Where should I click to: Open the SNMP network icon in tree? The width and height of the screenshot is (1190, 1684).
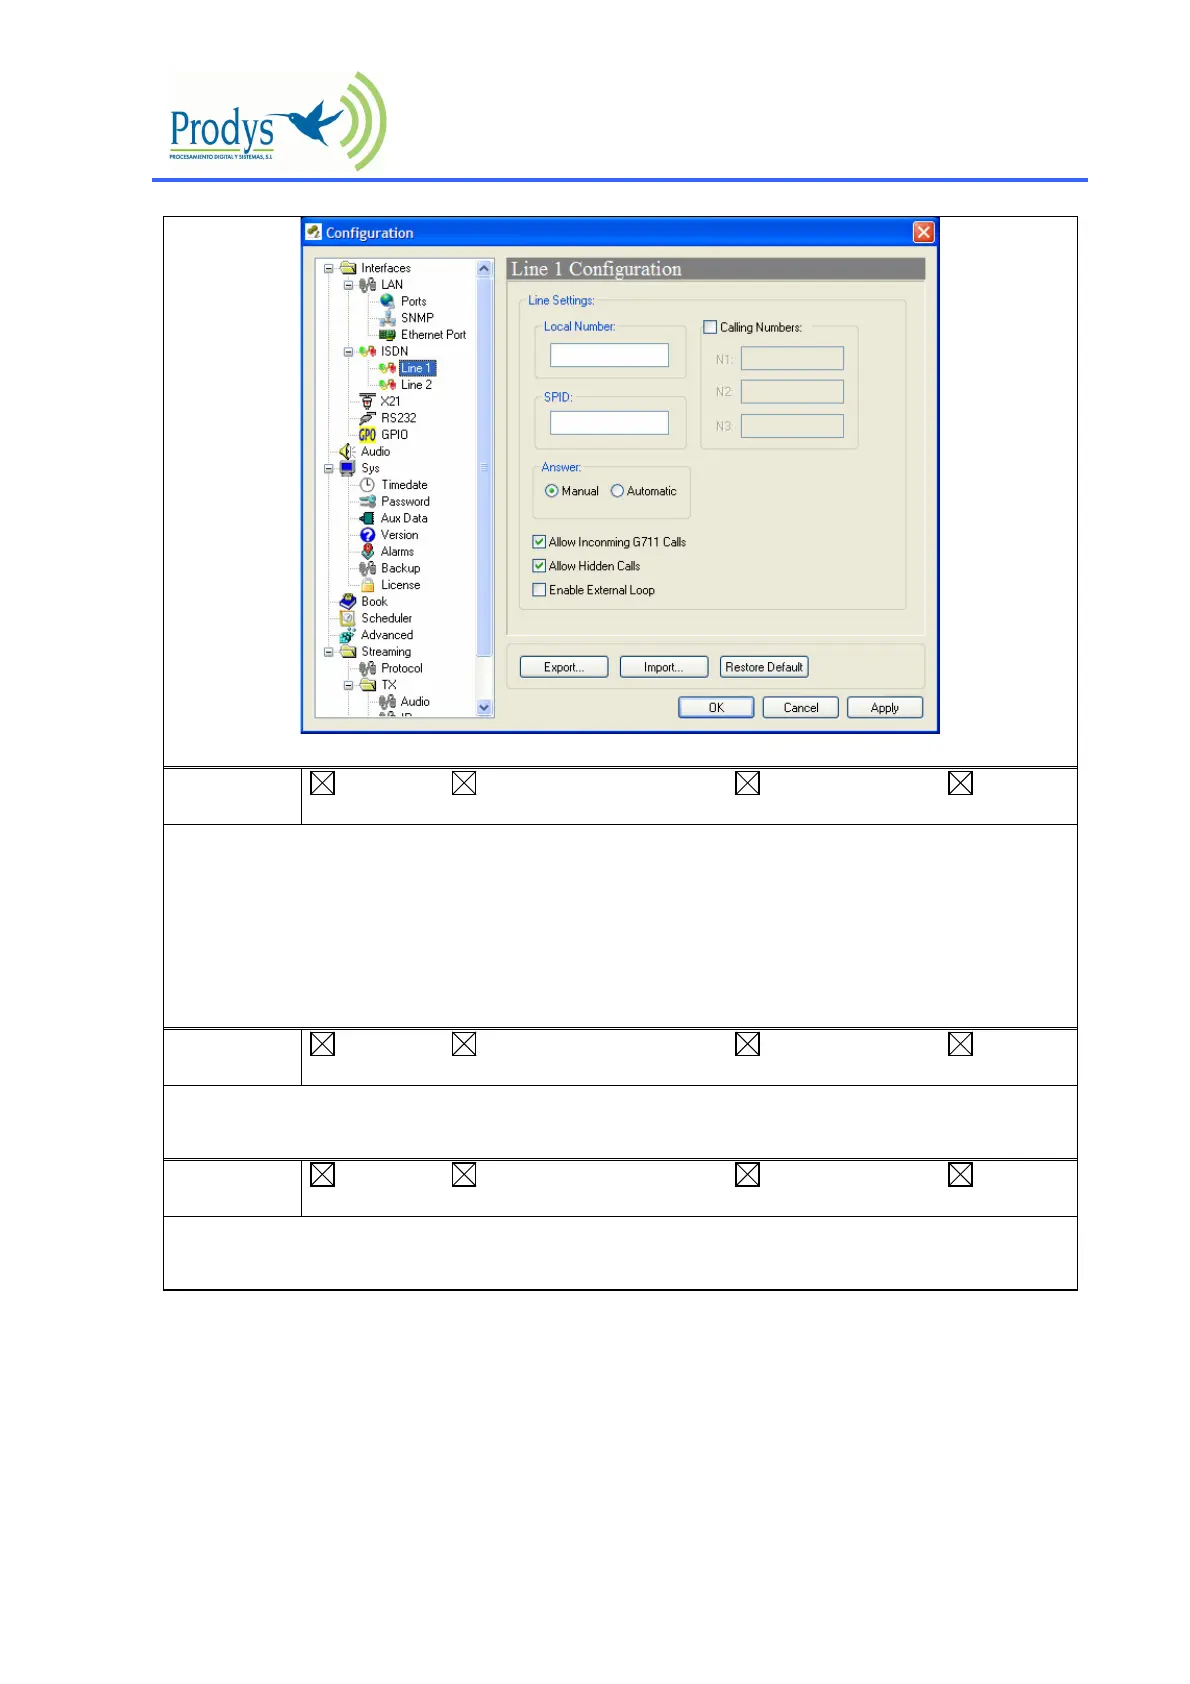coord(387,318)
